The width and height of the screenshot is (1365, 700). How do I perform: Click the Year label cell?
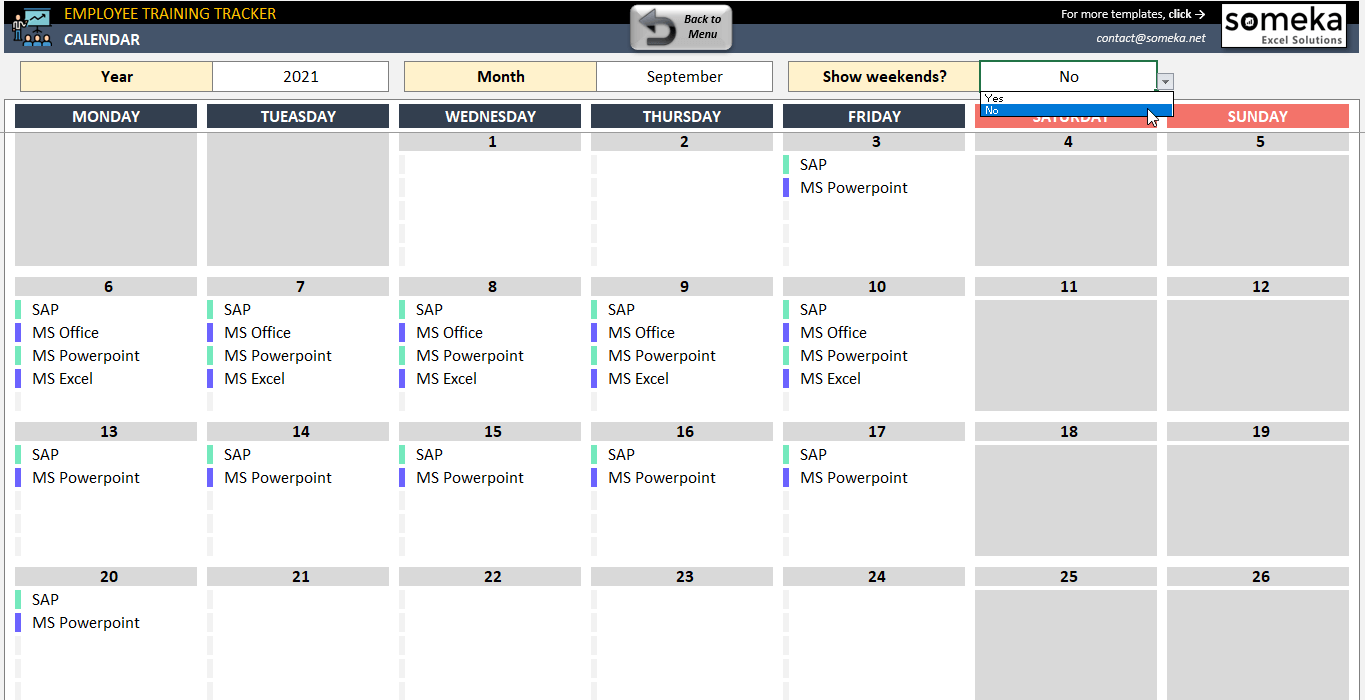coord(116,77)
